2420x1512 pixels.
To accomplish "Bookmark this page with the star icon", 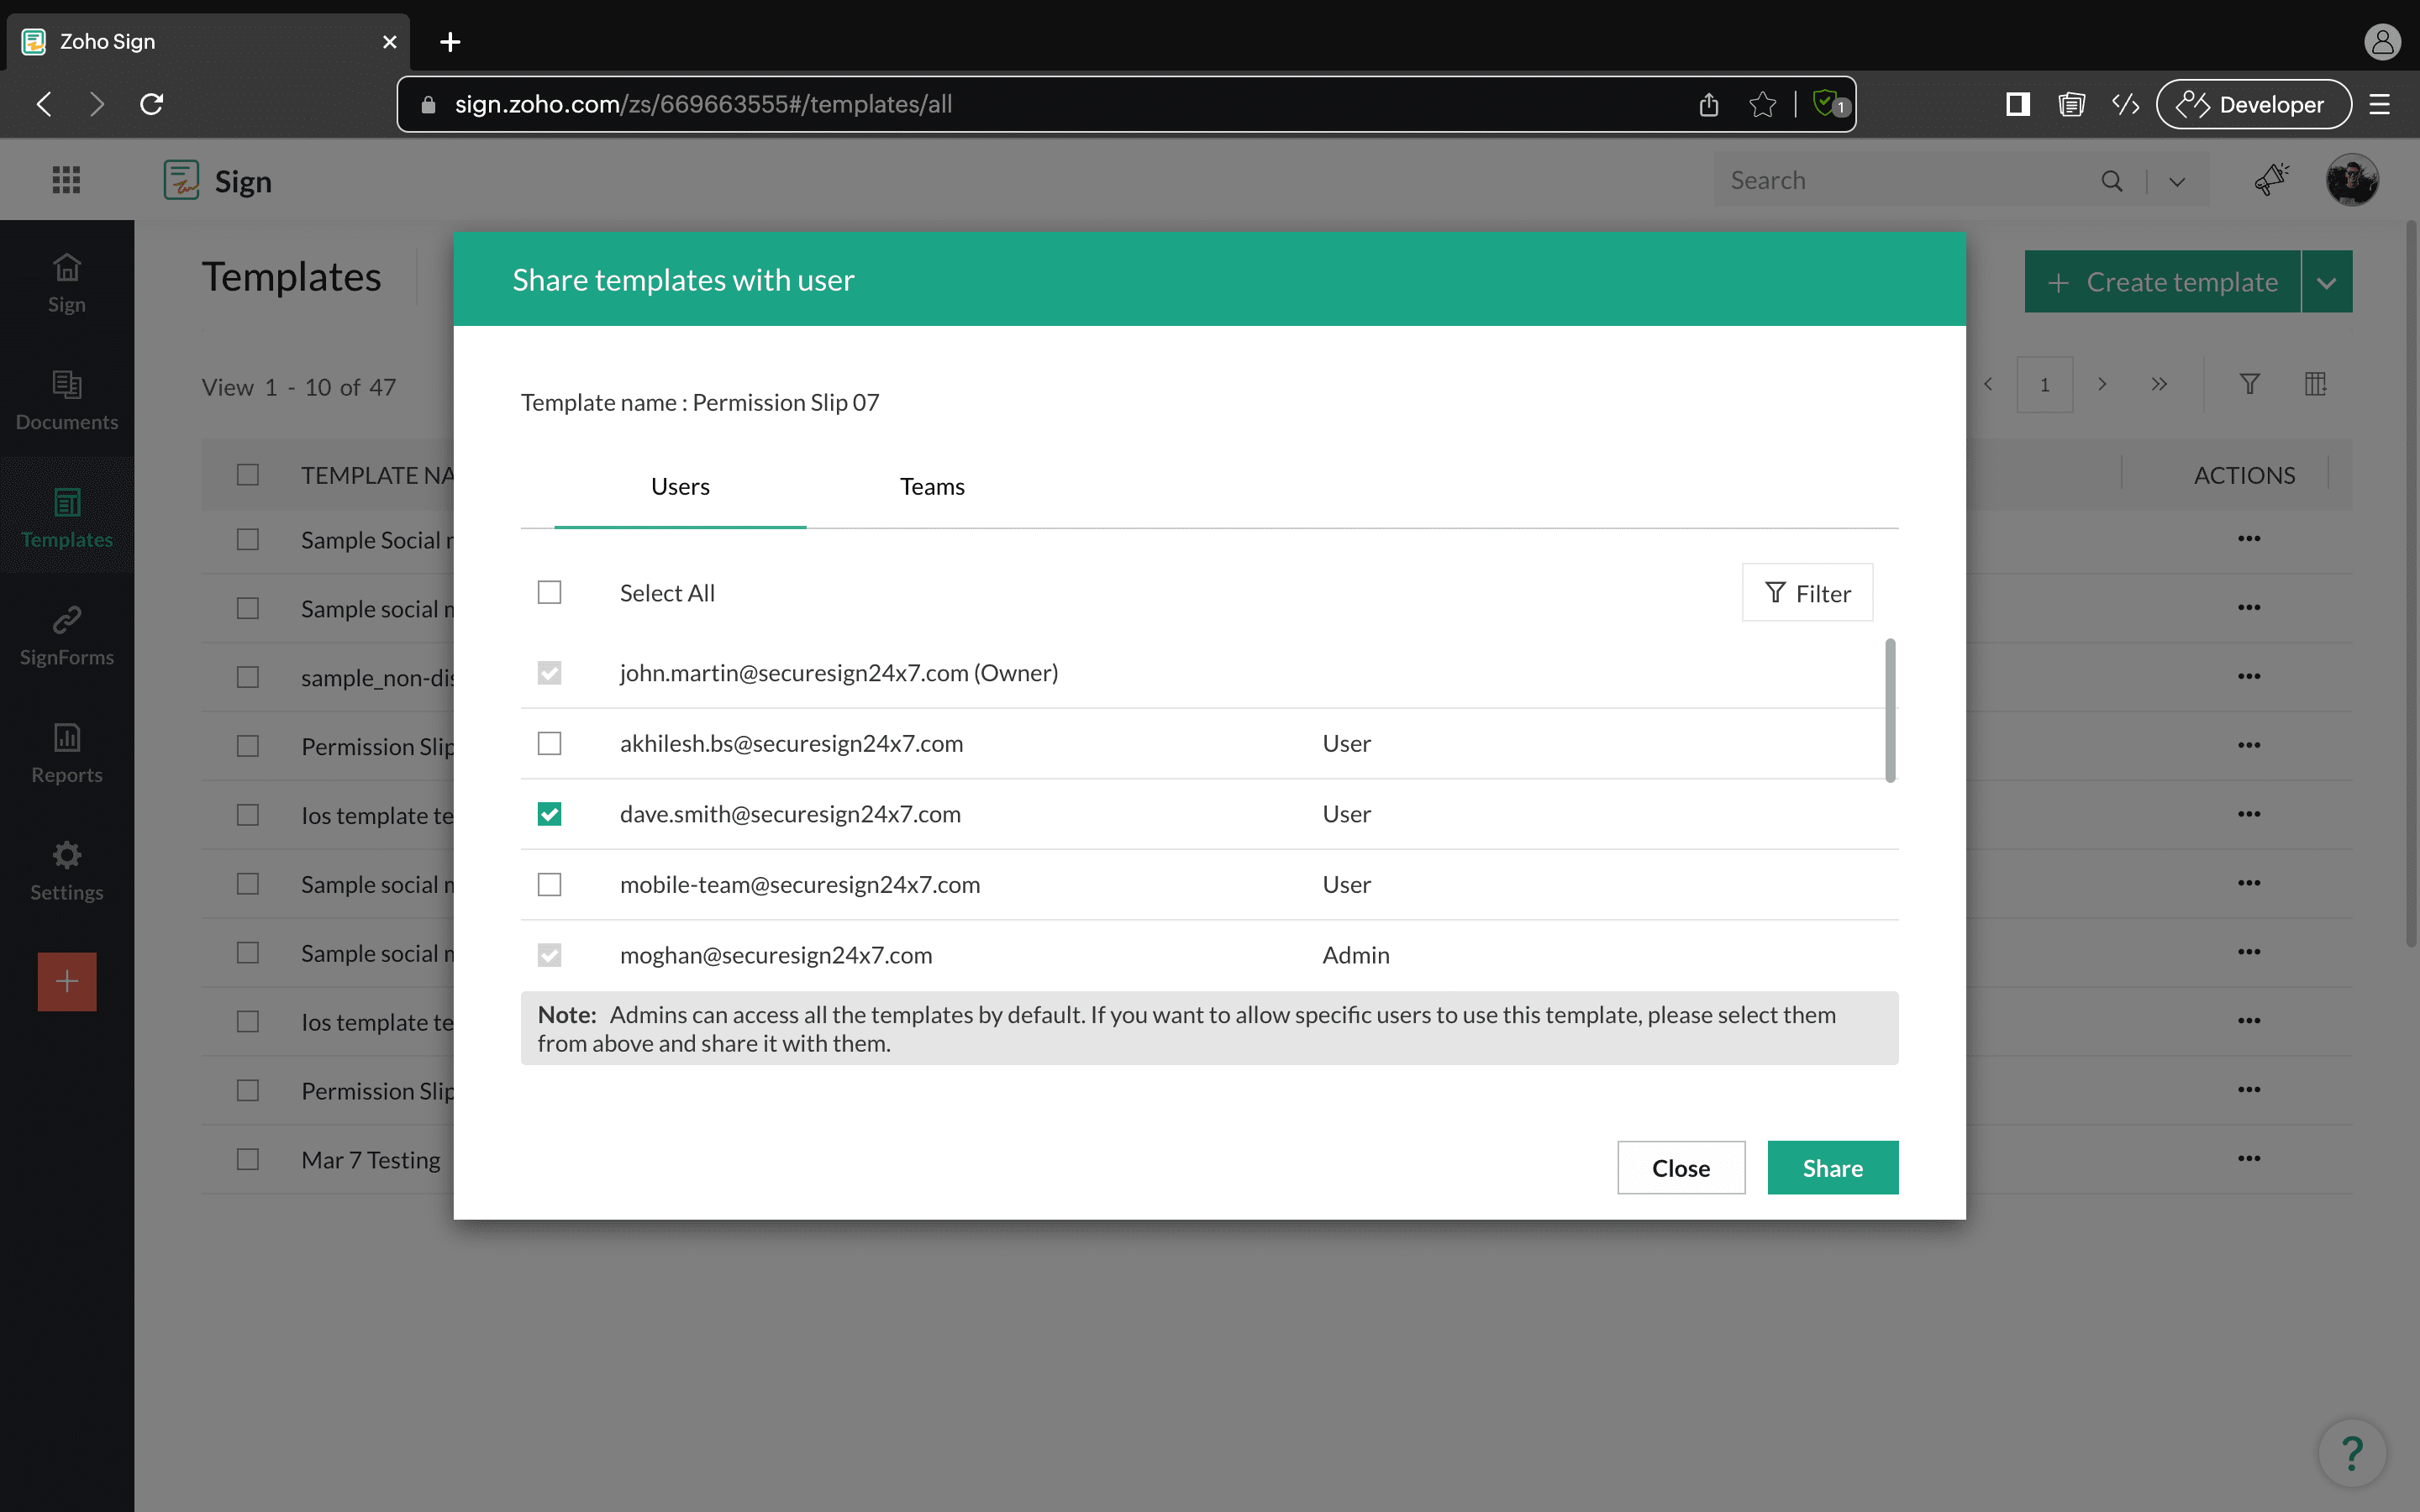I will pyautogui.click(x=1762, y=104).
